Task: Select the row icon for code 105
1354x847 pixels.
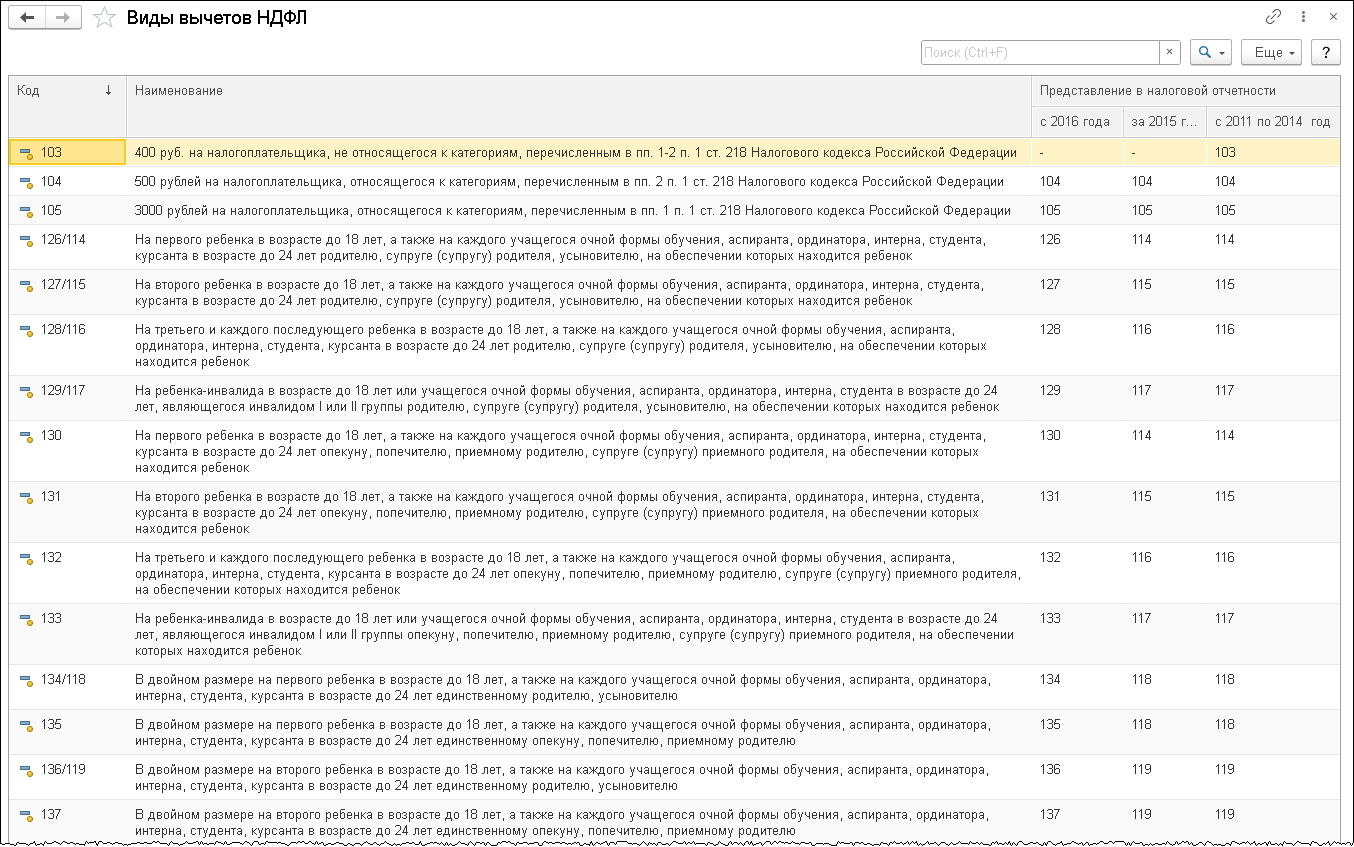Action: coord(27,211)
